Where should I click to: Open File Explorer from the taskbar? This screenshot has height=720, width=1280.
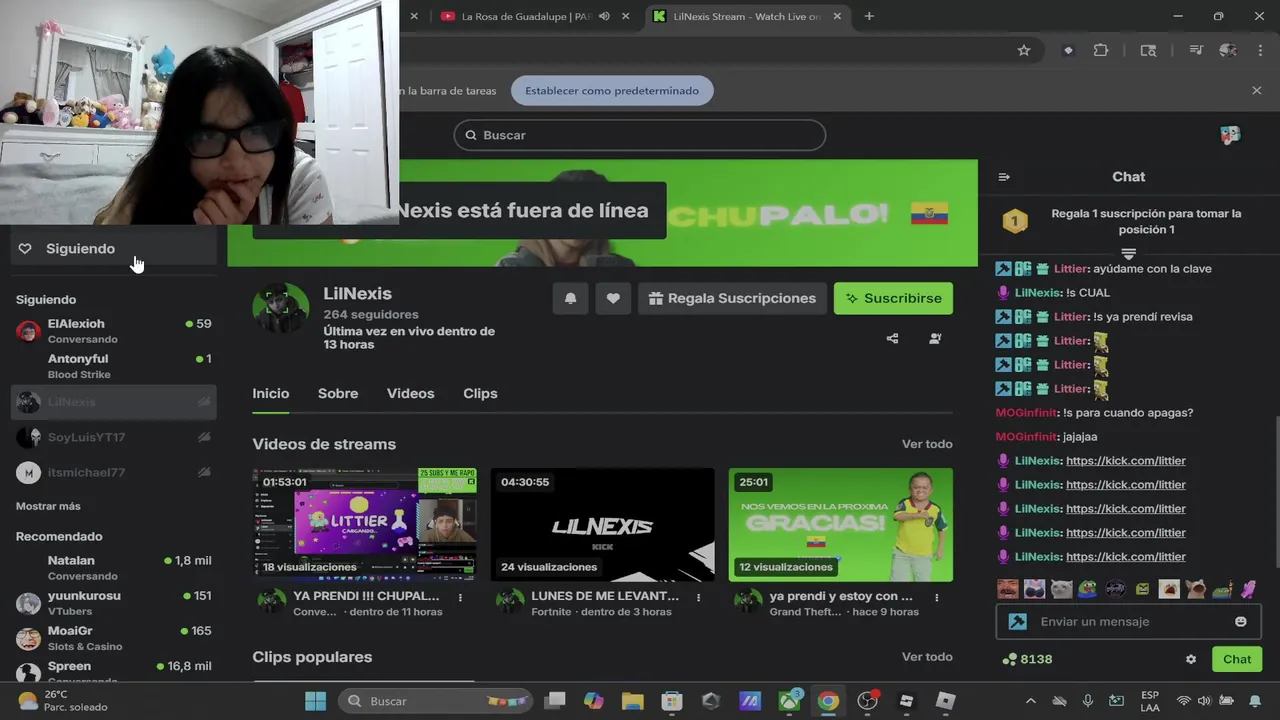pos(632,701)
